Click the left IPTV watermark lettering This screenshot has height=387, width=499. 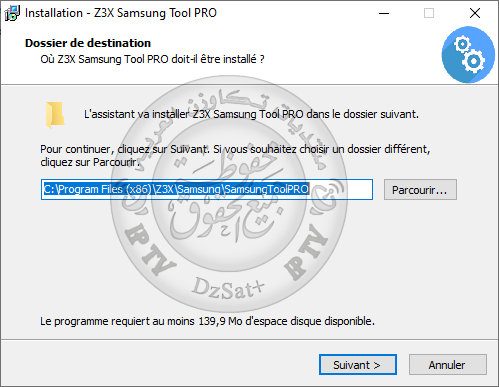(x=149, y=249)
